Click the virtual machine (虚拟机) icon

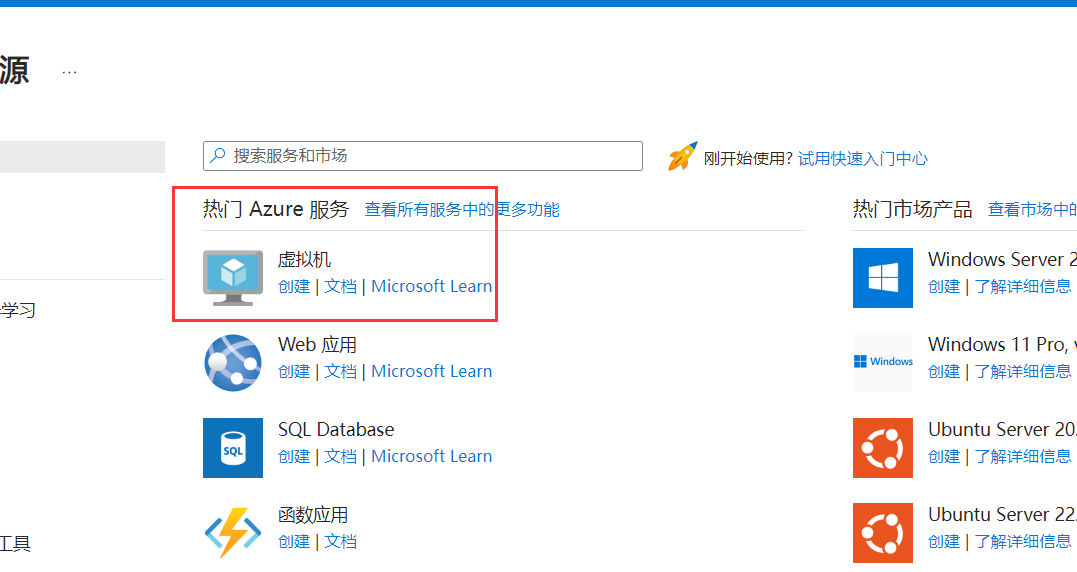[x=233, y=277]
